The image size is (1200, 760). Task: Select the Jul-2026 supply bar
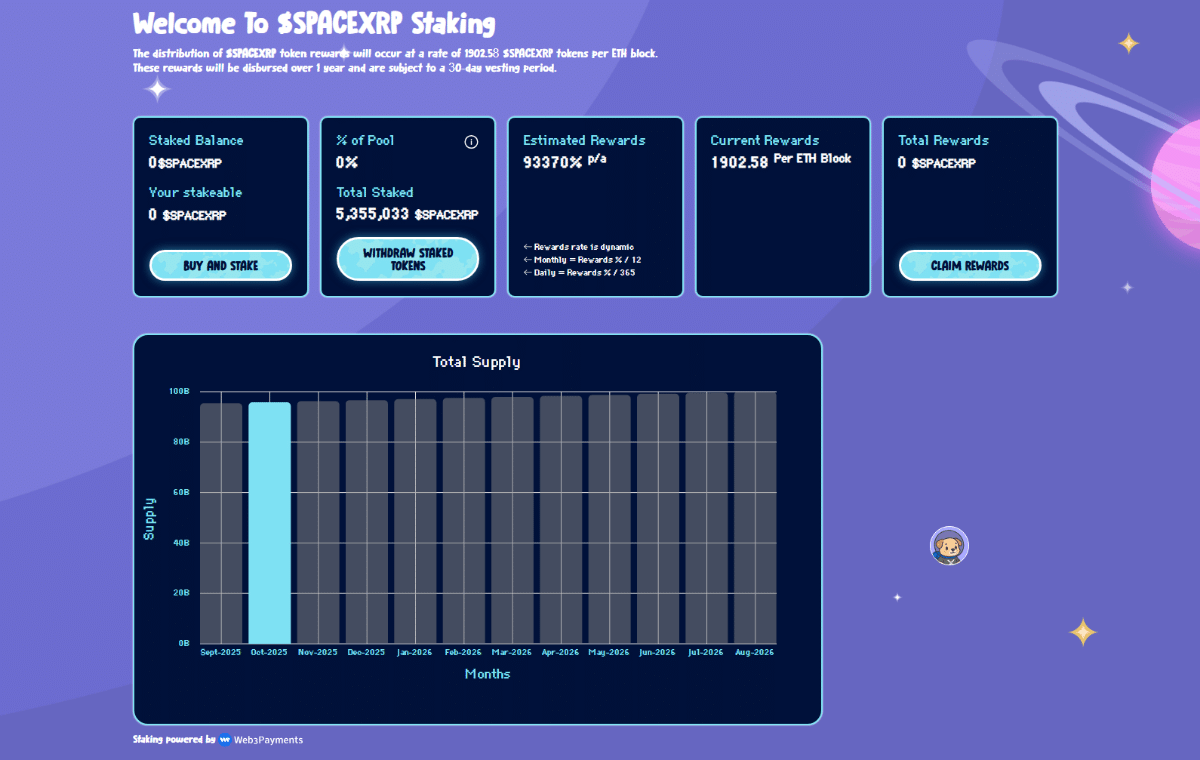click(x=706, y=518)
